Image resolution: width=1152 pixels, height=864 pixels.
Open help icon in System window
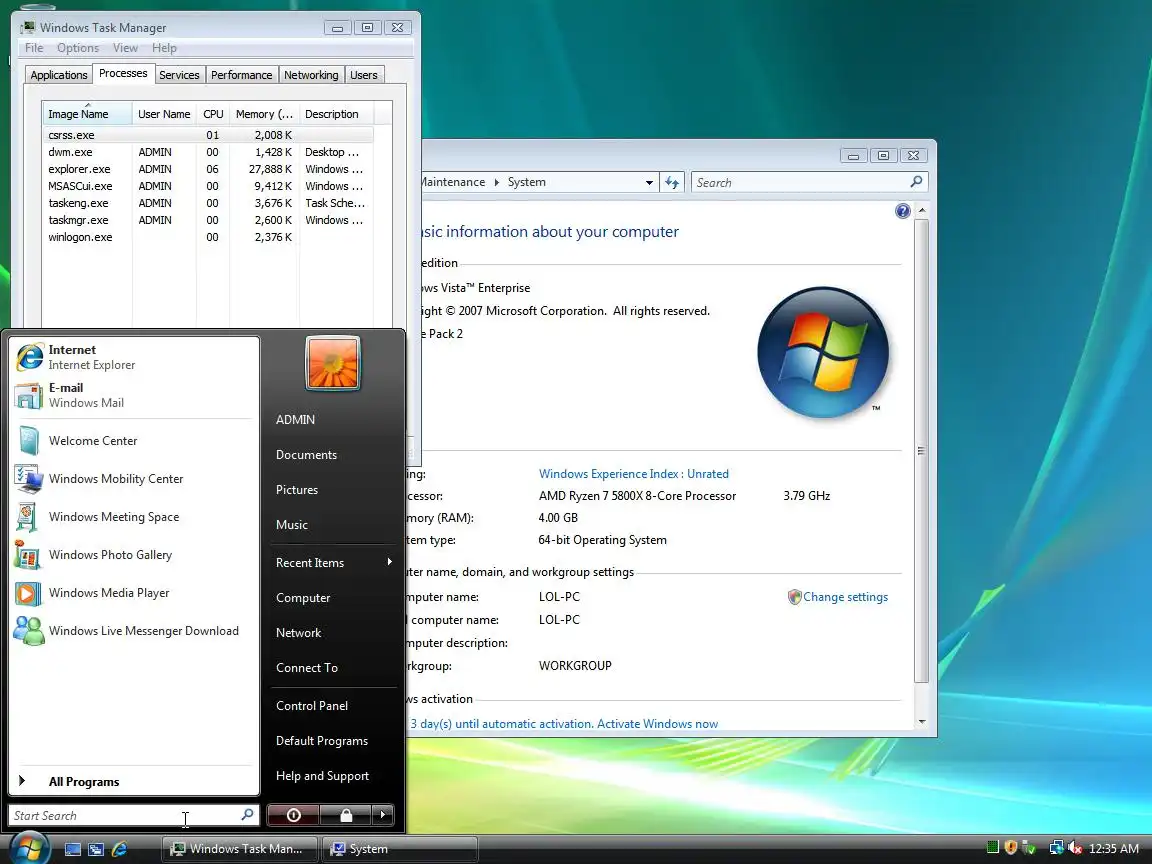pos(903,212)
